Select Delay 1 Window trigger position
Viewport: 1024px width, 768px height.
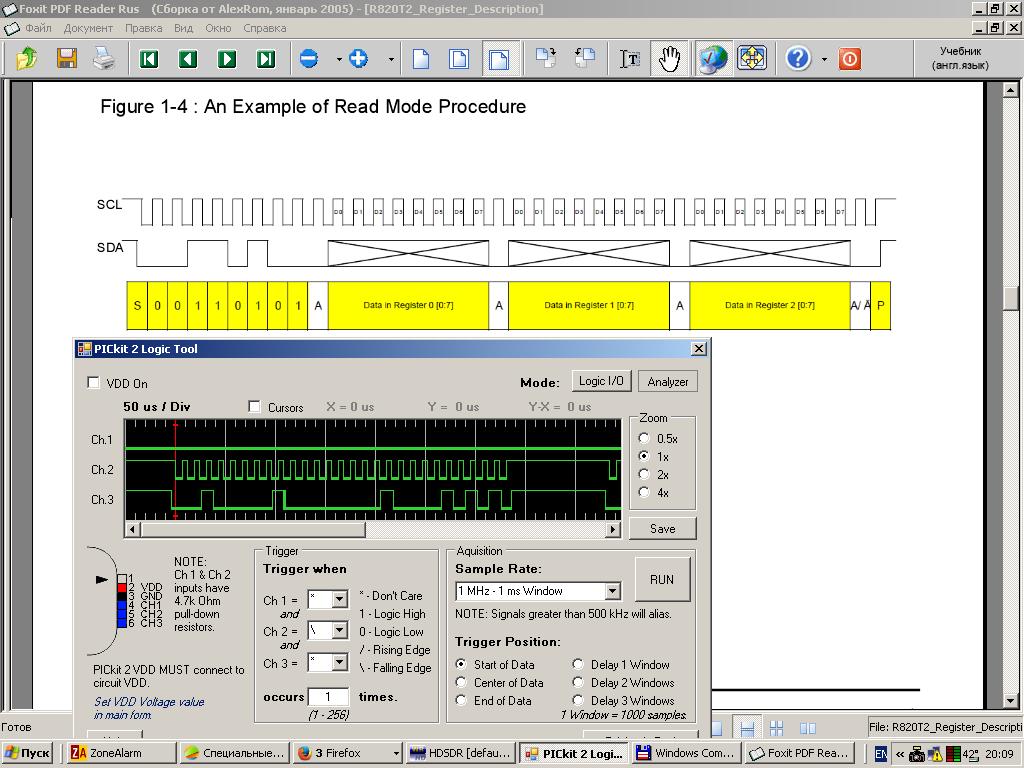click(578, 664)
